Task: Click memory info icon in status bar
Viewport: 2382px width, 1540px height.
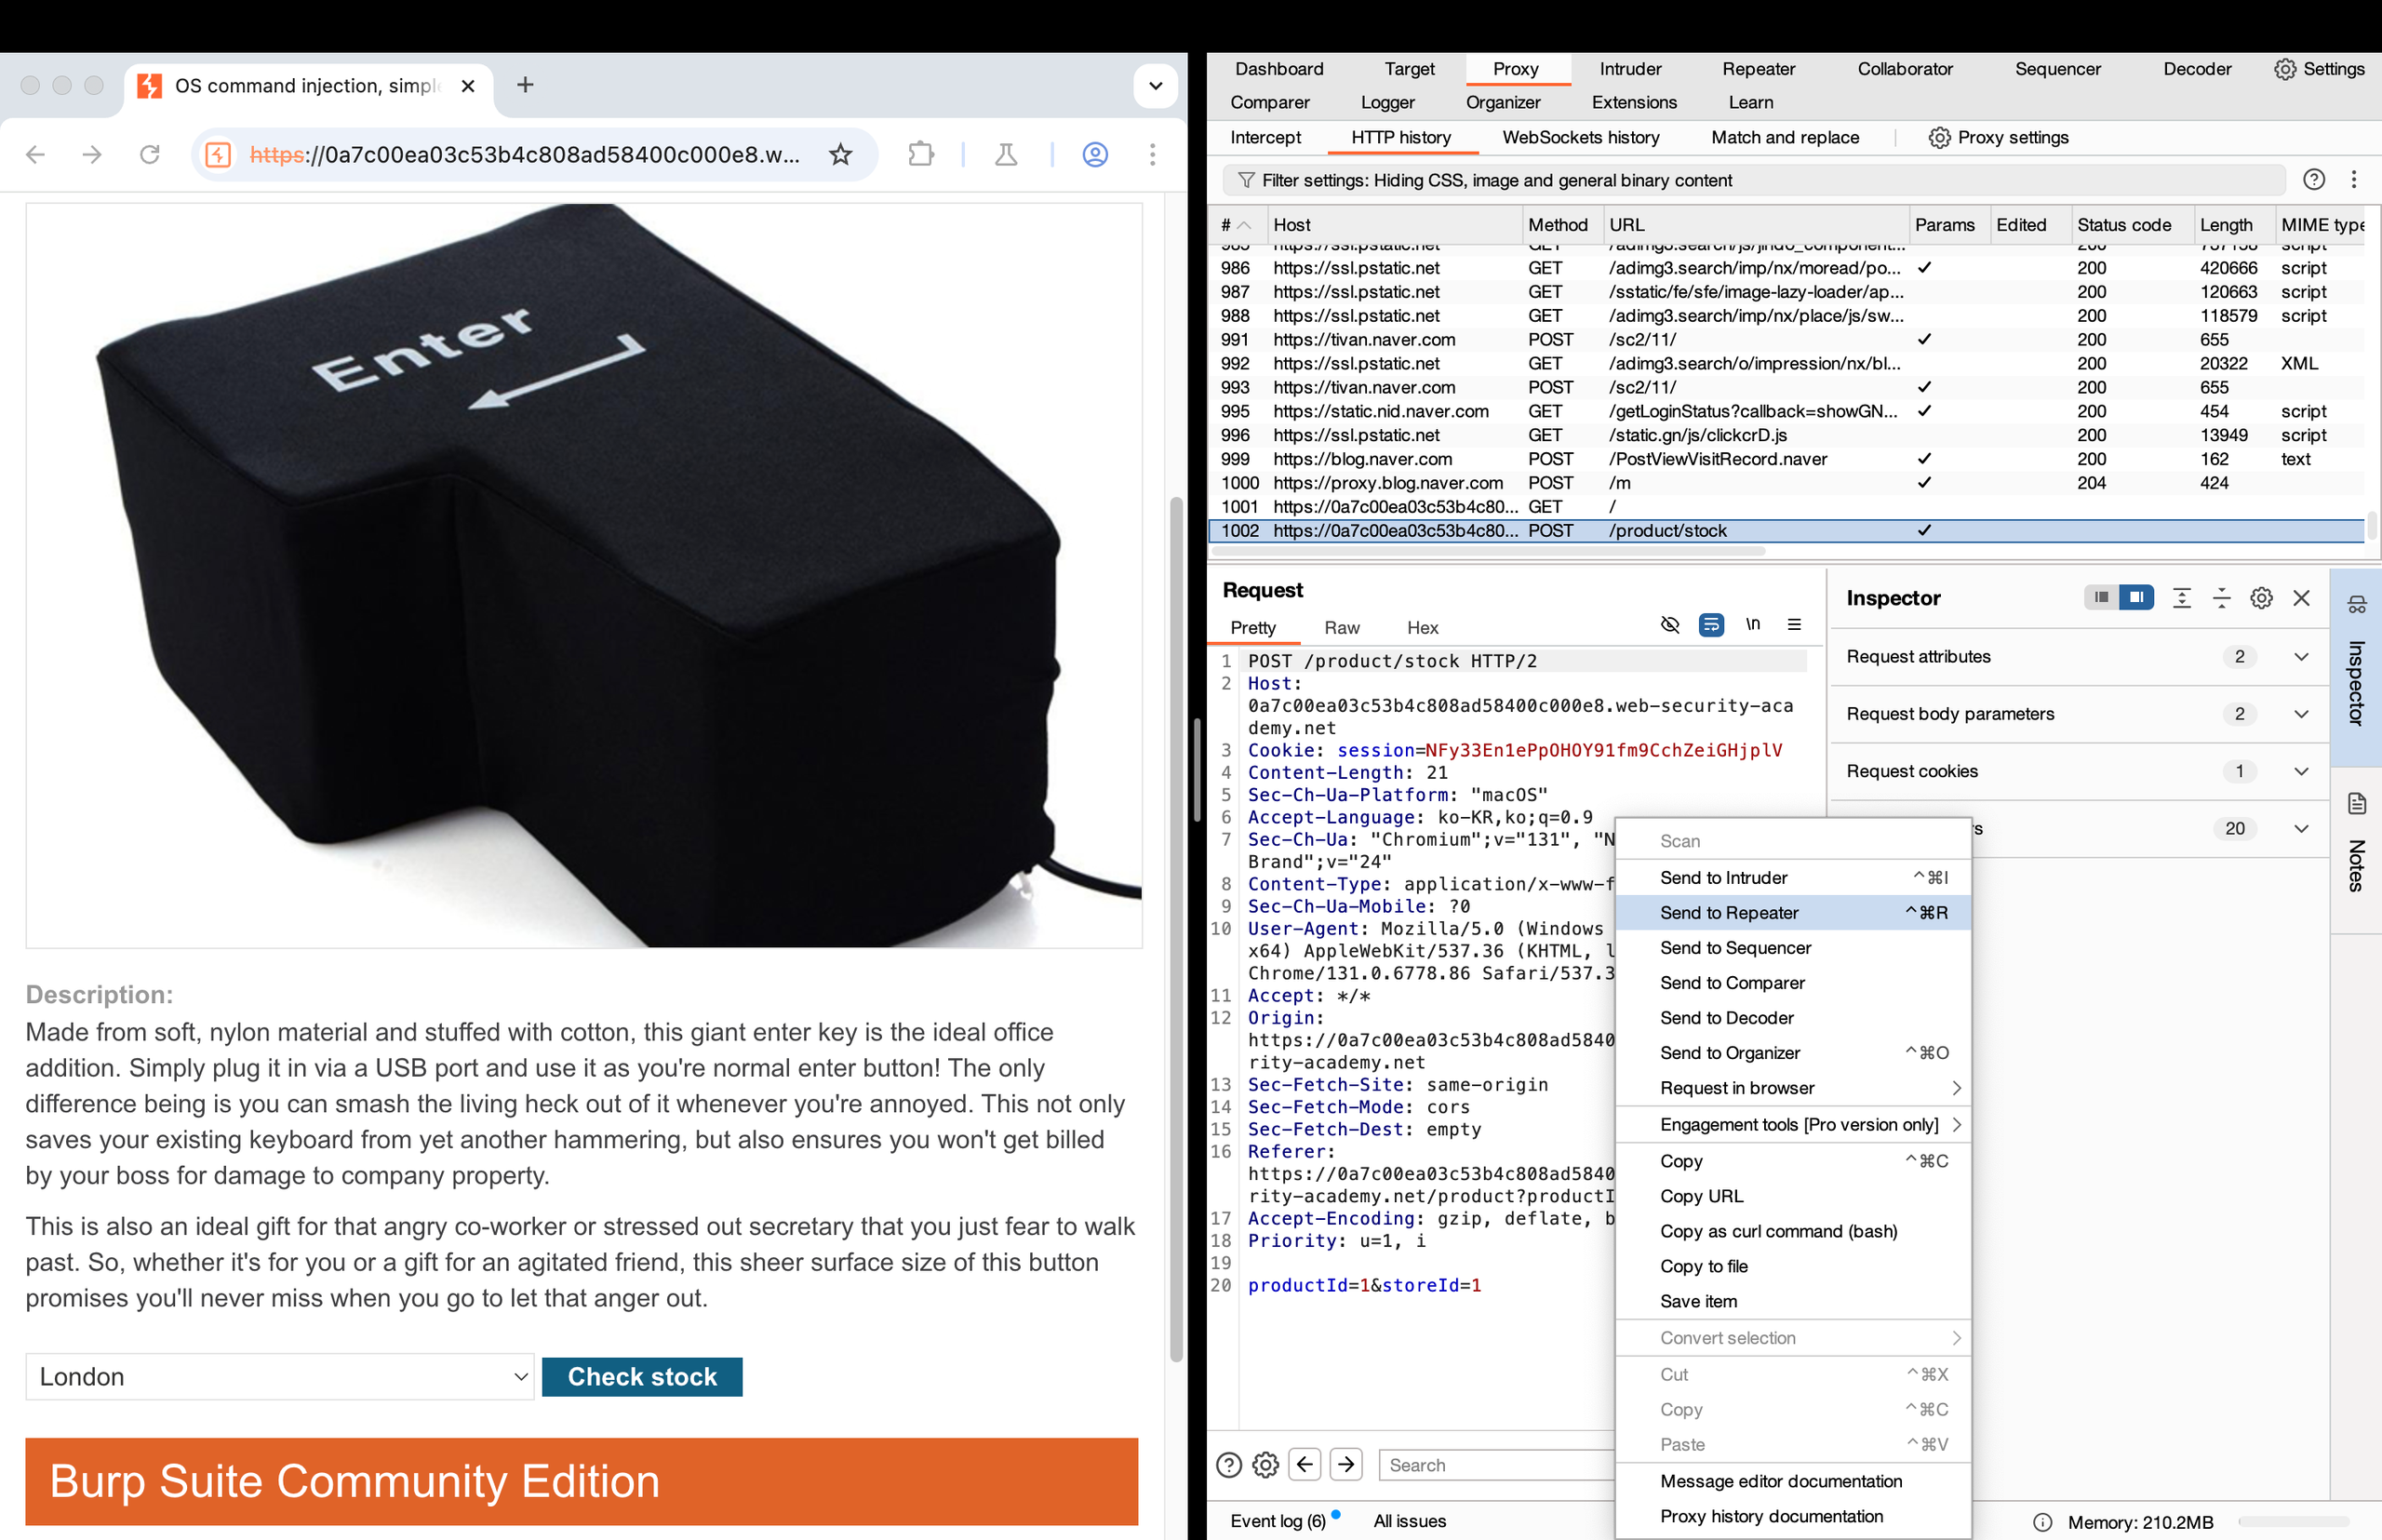Action: [2042, 1522]
